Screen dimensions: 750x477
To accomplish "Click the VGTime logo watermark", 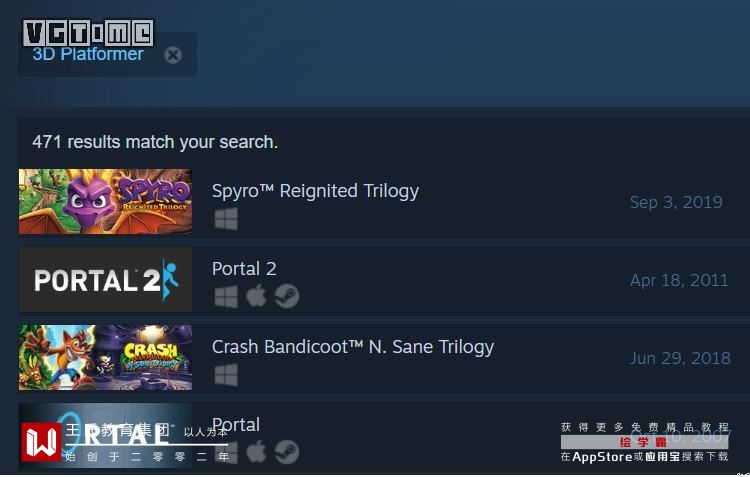I will (x=88, y=33).
